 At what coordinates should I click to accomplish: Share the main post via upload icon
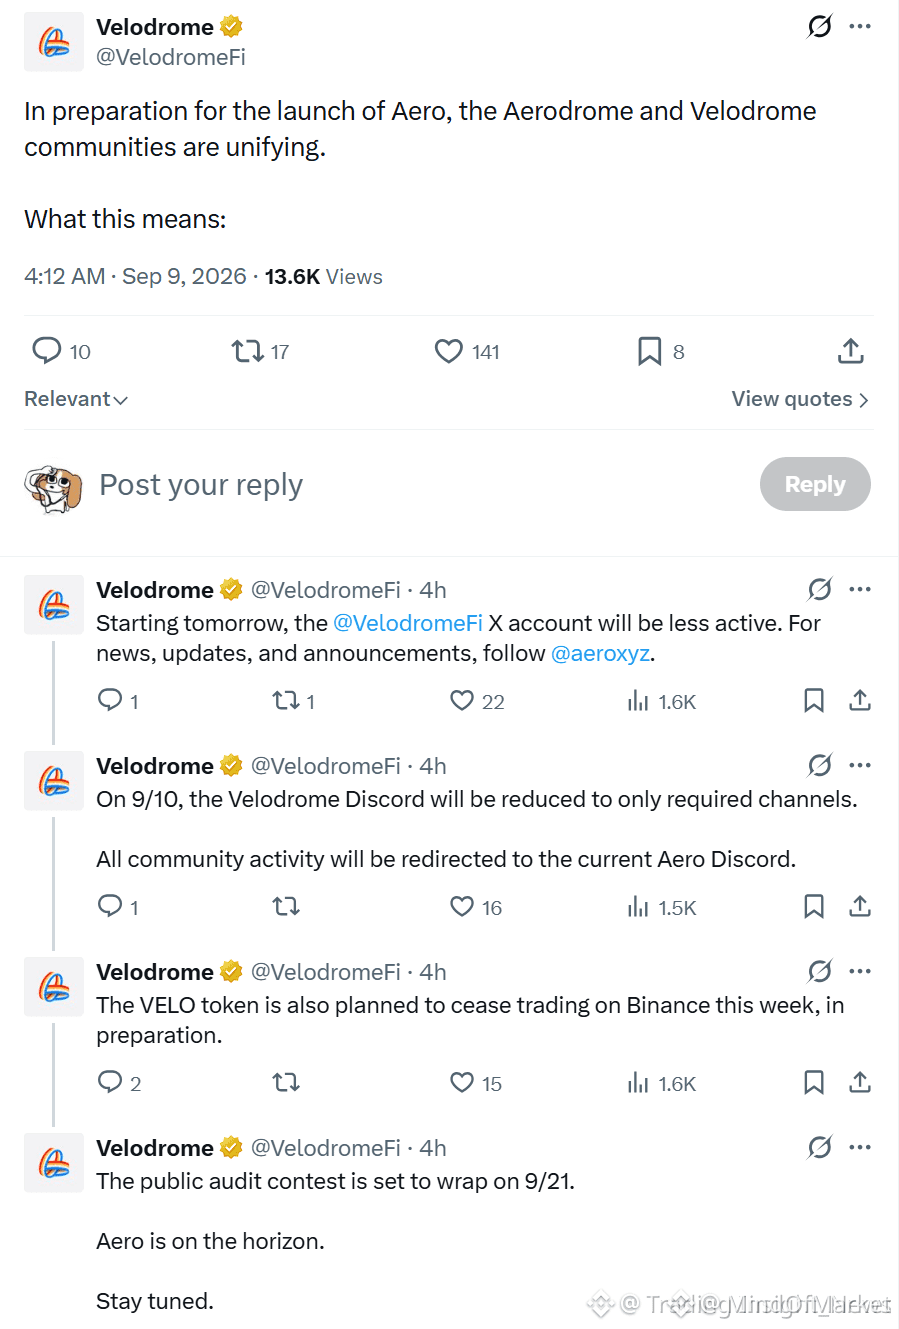(850, 351)
